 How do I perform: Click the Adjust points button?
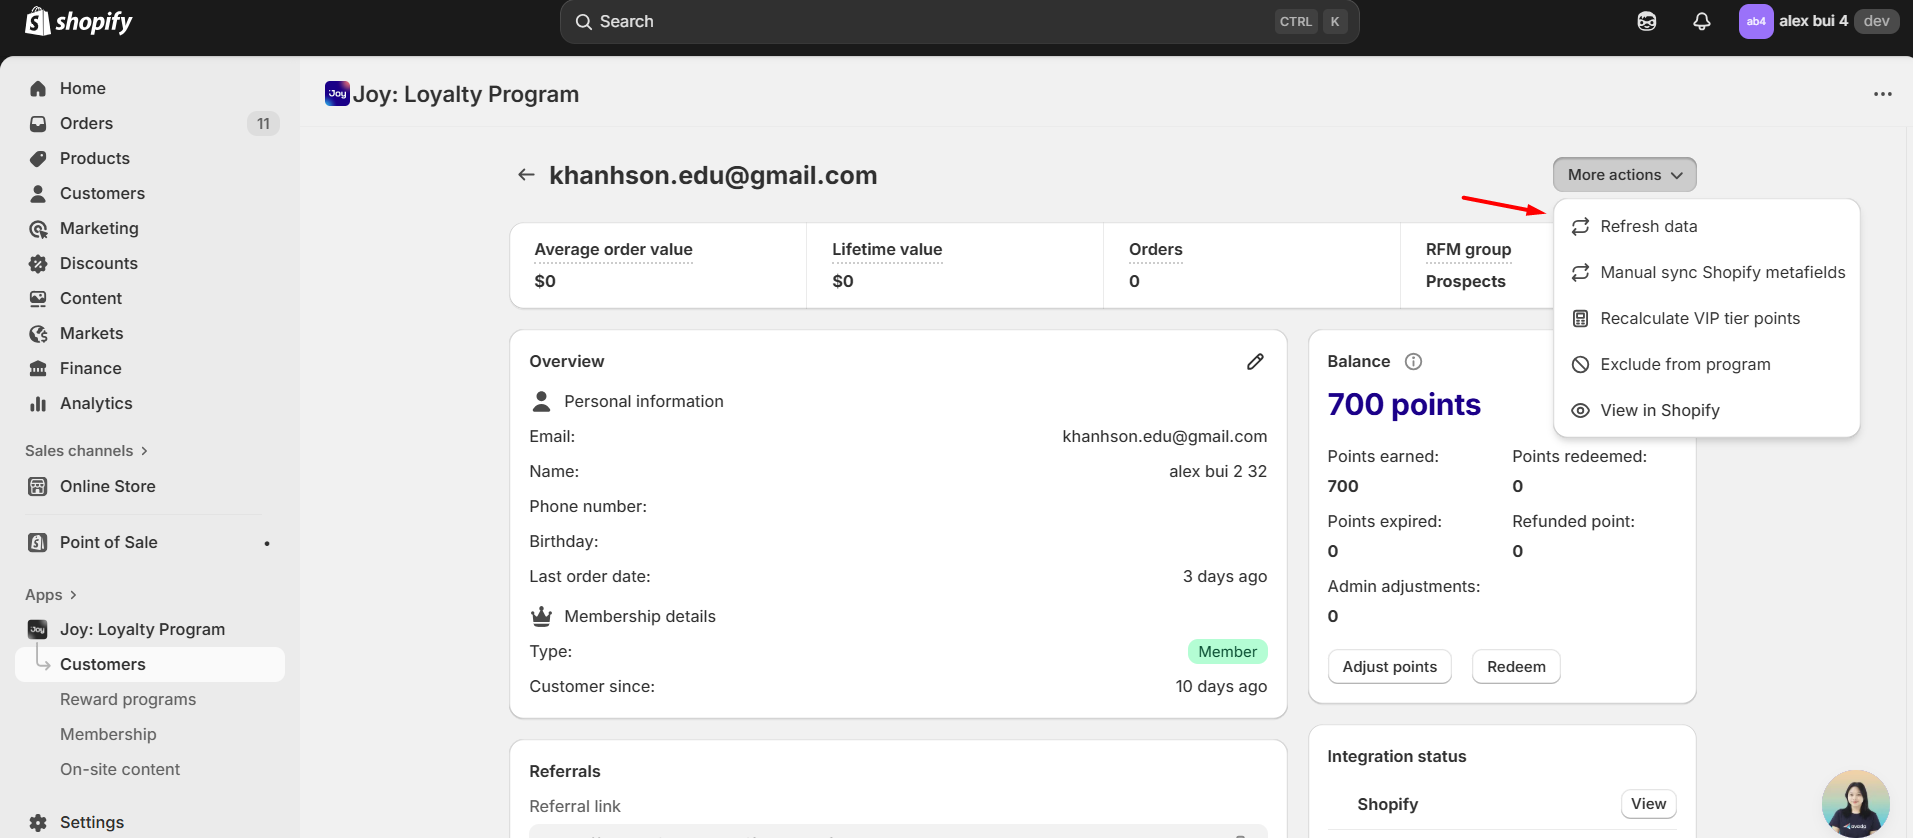click(x=1389, y=667)
